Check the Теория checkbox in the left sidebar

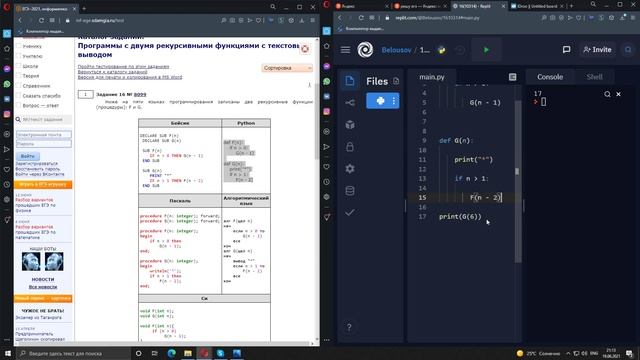[18, 76]
